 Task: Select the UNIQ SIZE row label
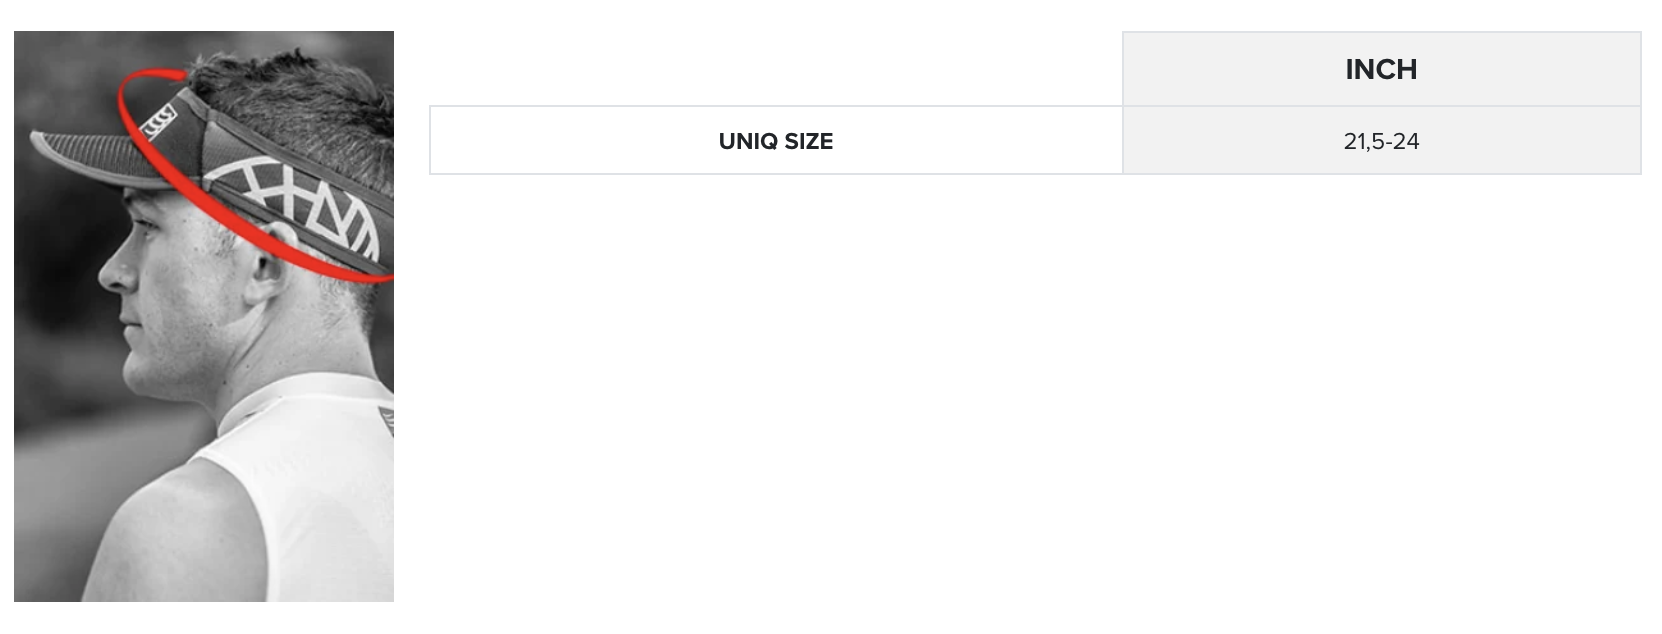click(x=775, y=141)
